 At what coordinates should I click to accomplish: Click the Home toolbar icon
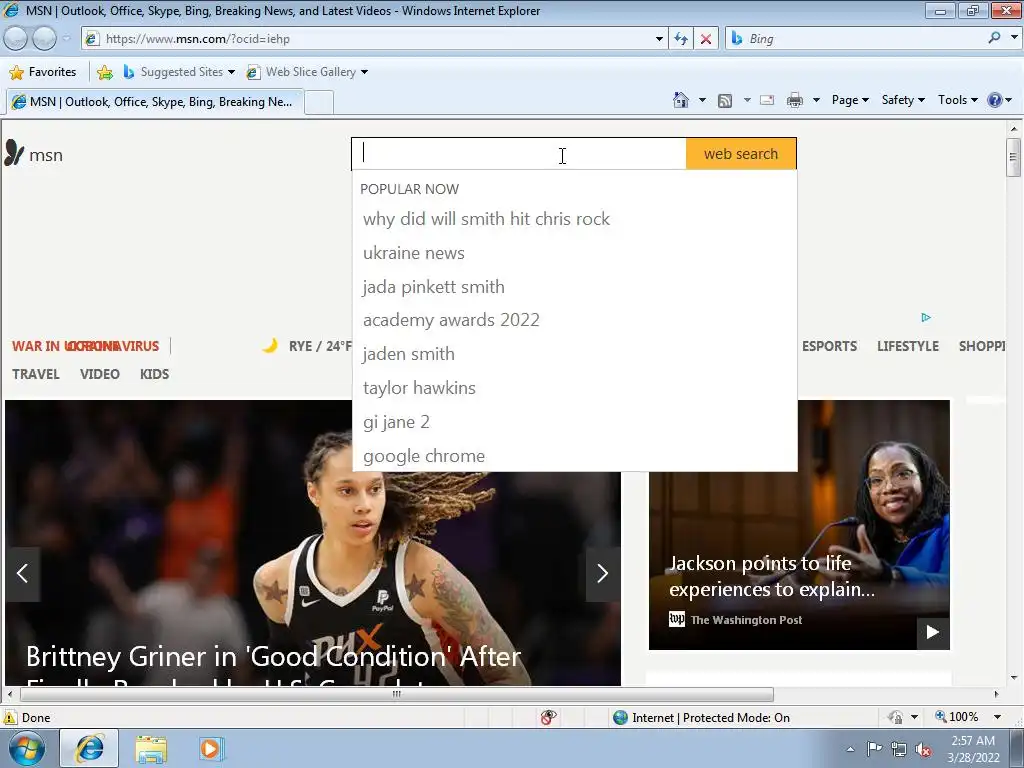[x=680, y=100]
